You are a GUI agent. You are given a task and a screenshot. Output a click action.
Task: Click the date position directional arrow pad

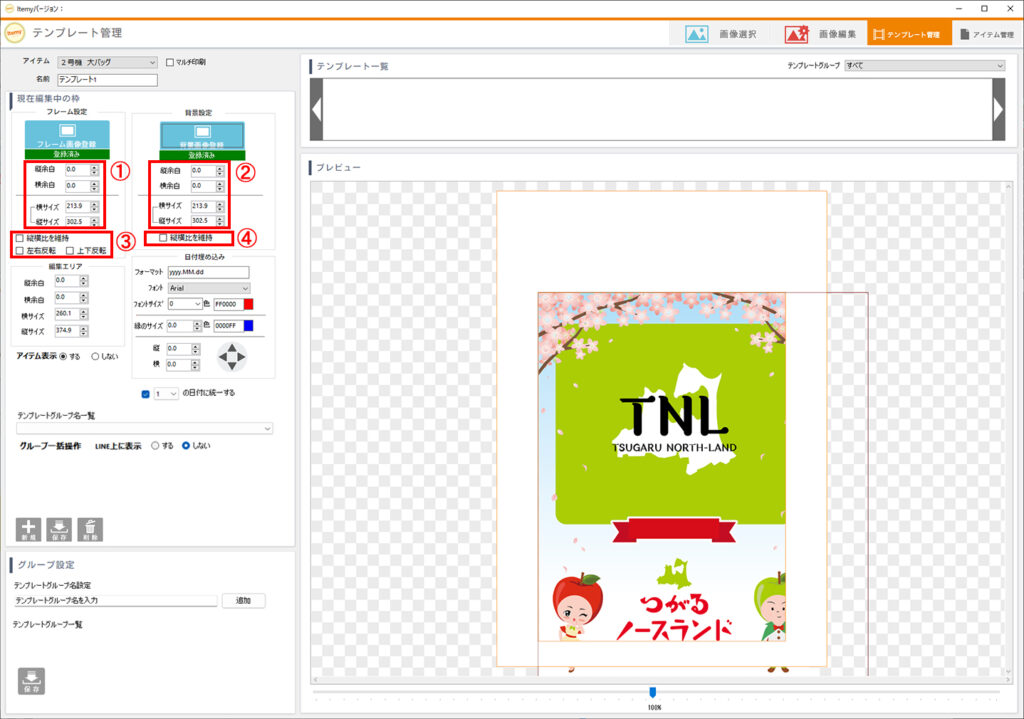[x=232, y=357]
